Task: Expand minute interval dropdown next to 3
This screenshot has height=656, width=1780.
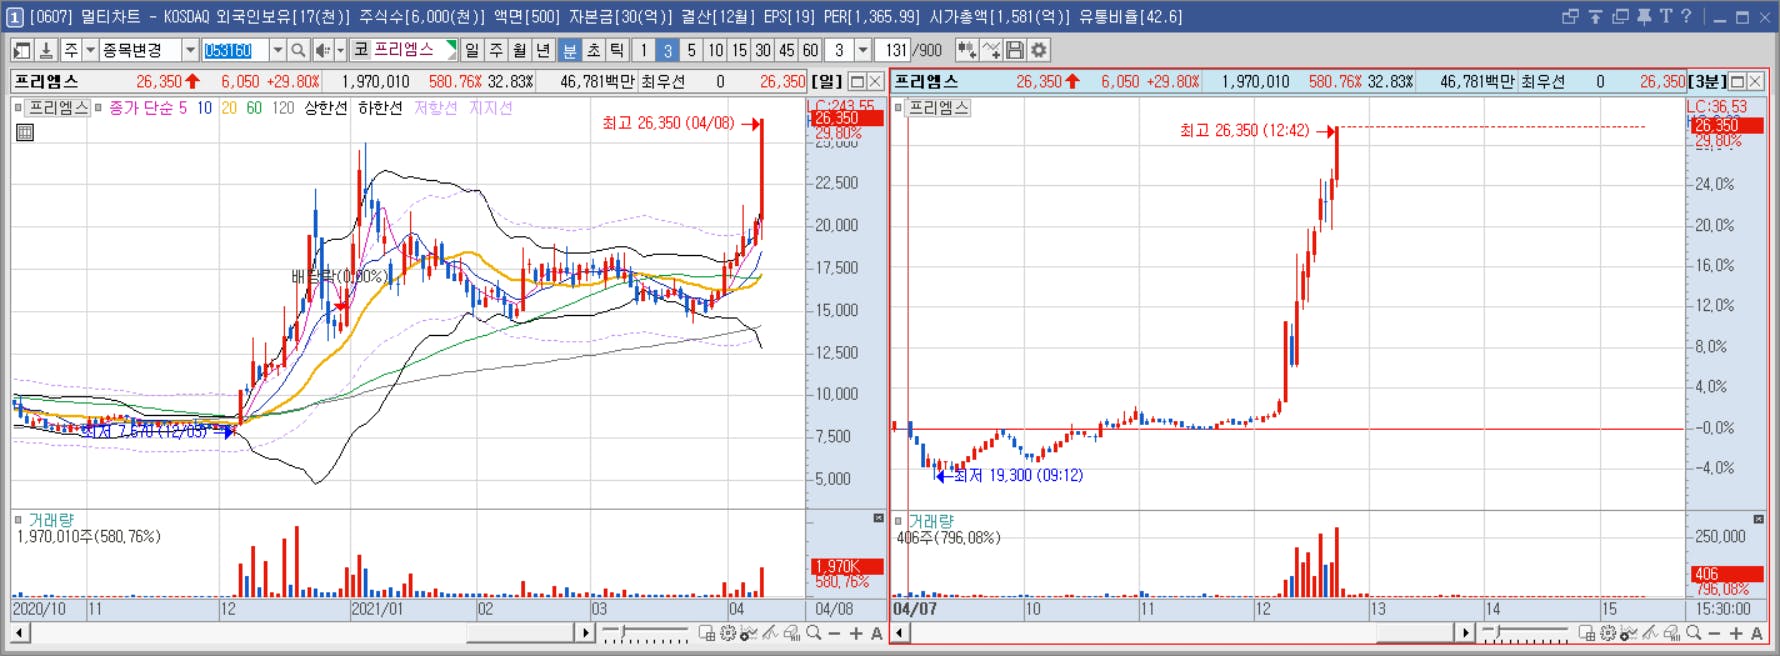Action: point(863,50)
